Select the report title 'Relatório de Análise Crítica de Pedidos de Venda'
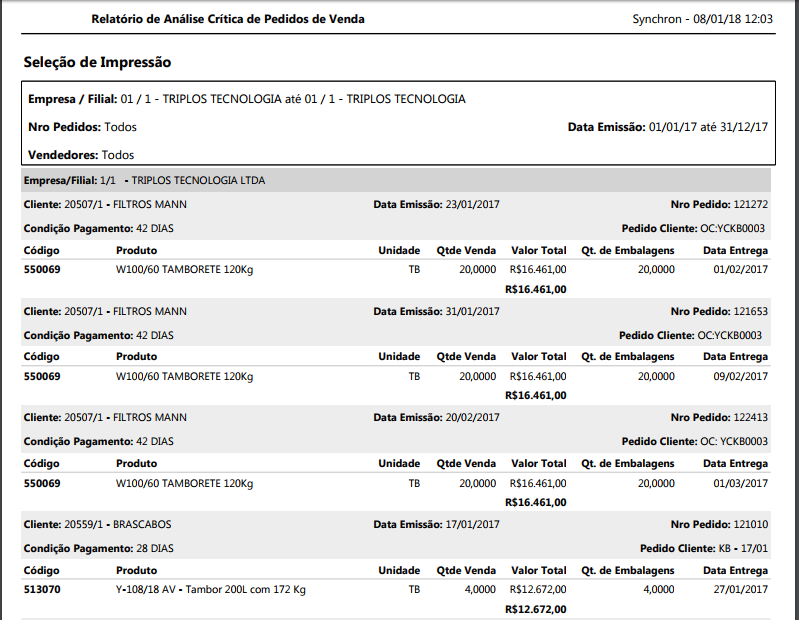799x620 pixels. pyautogui.click(x=228, y=19)
